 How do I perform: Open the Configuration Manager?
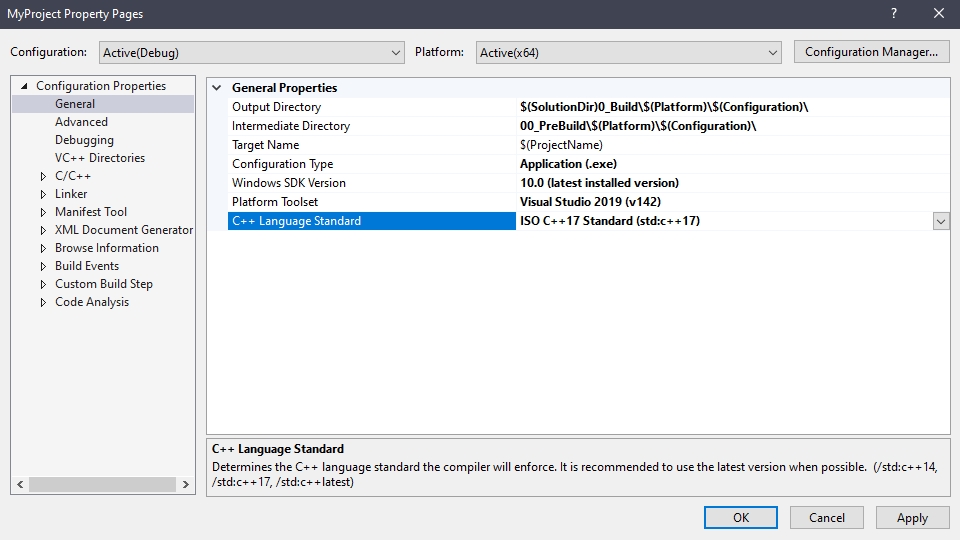(871, 52)
